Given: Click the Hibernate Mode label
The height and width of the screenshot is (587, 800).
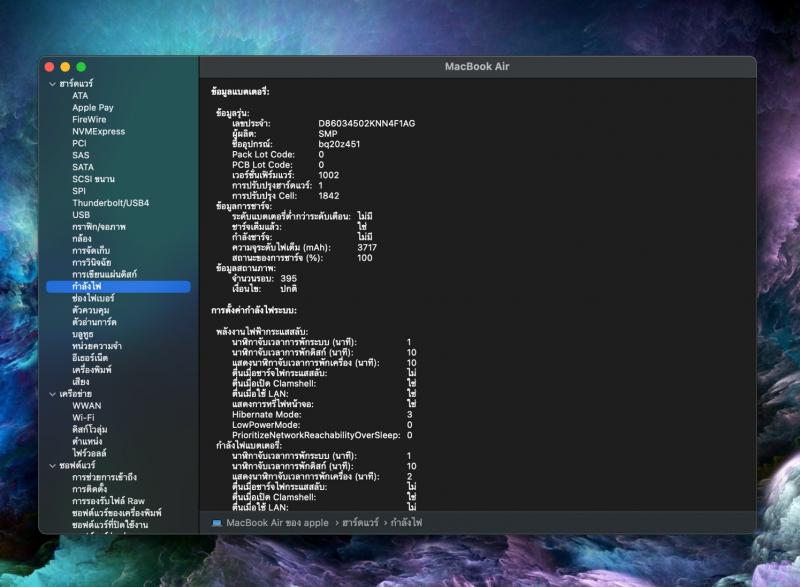Looking at the screenshot, I should pyautogui.click(x=267, y=415).
